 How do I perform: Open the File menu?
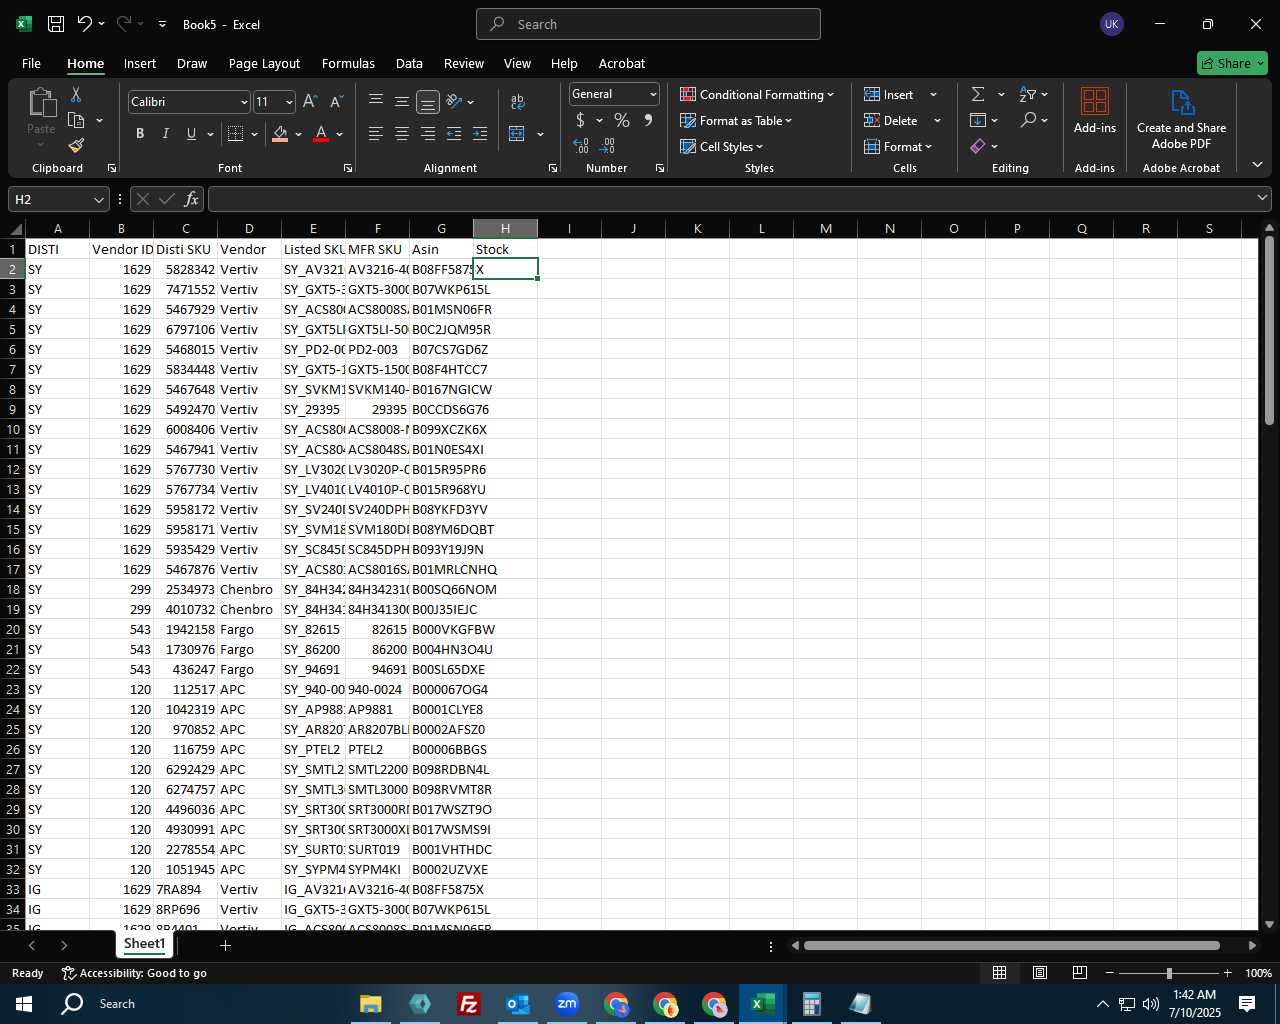[31, 63]
